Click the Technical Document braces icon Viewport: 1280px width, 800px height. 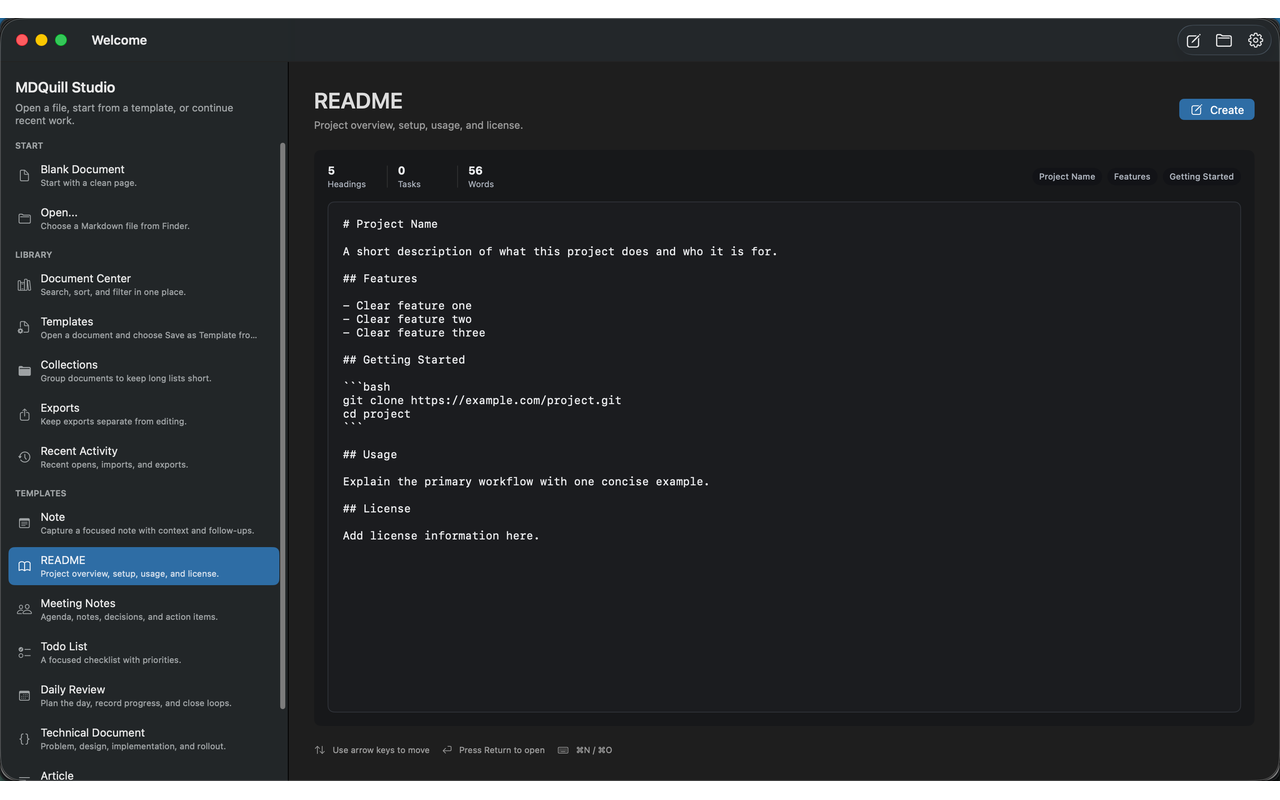click(x=25, y=739)
